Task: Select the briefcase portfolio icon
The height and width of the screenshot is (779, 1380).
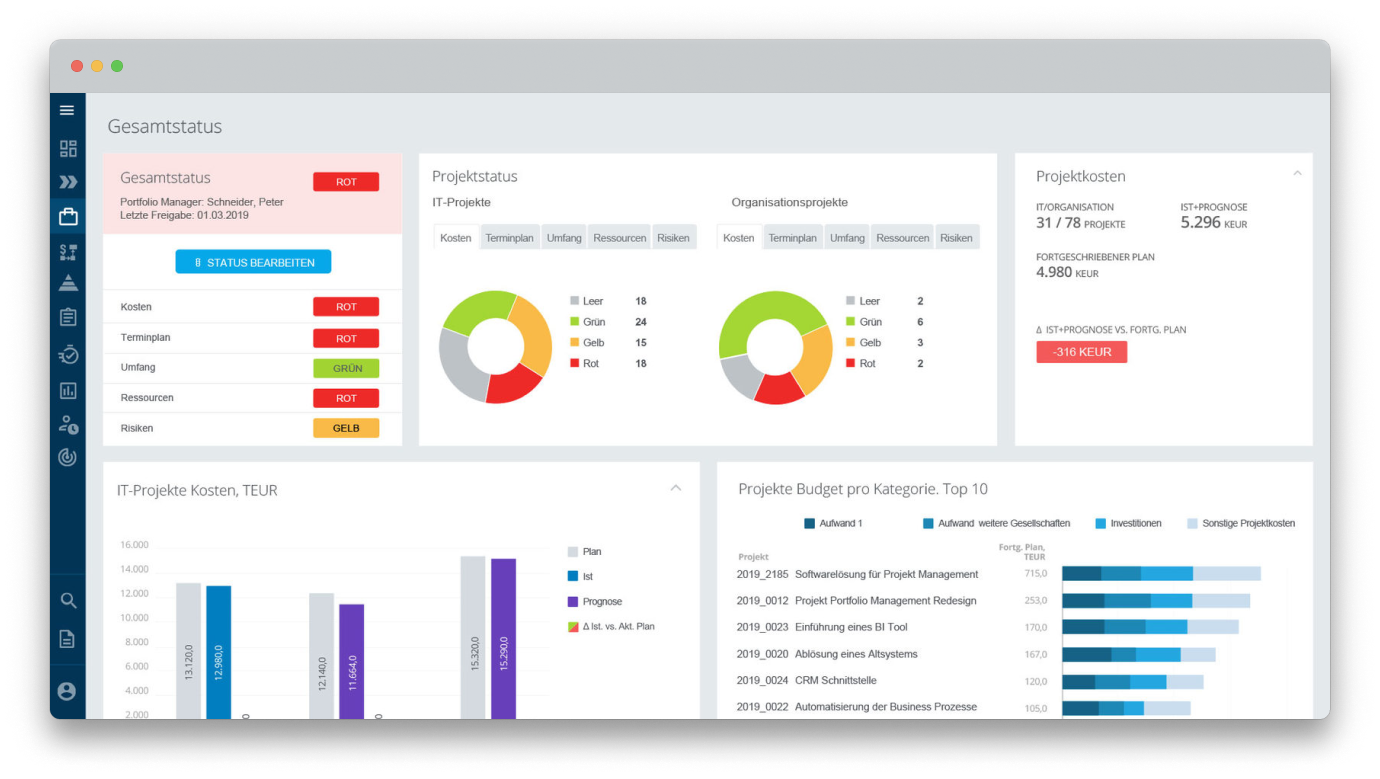Action: [68, 216]
